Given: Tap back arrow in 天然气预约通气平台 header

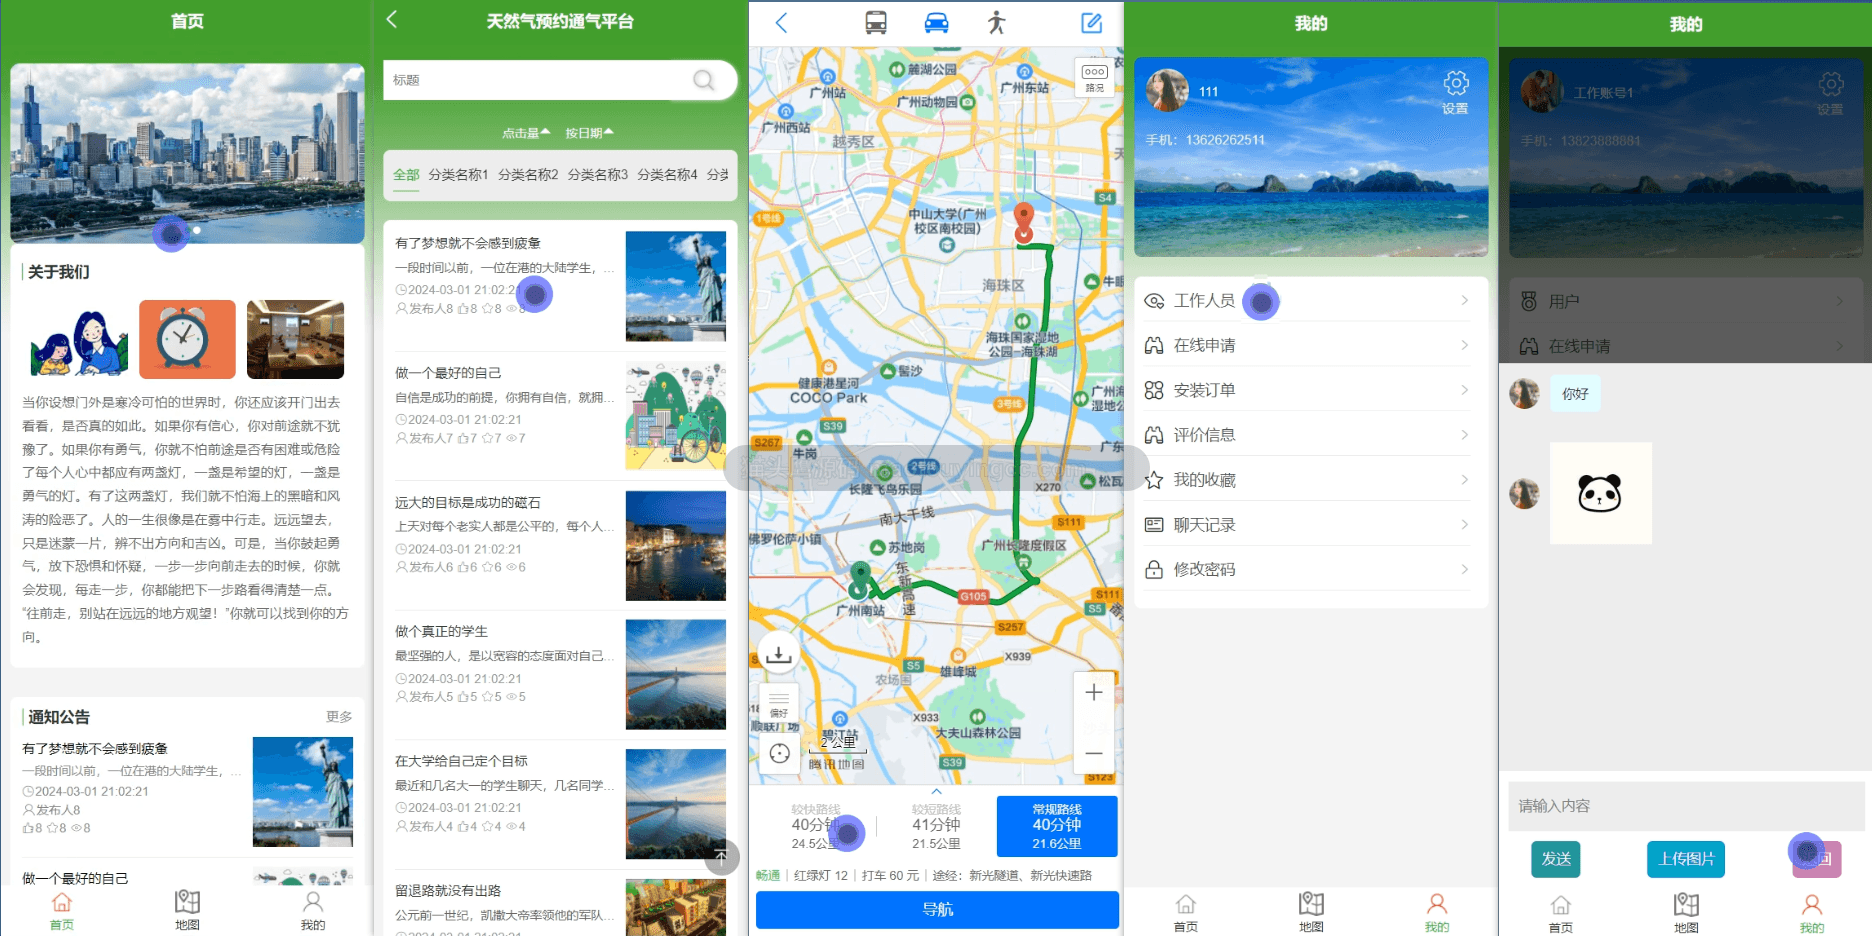Looking at the screenshot, I should (x=392, y=19).
